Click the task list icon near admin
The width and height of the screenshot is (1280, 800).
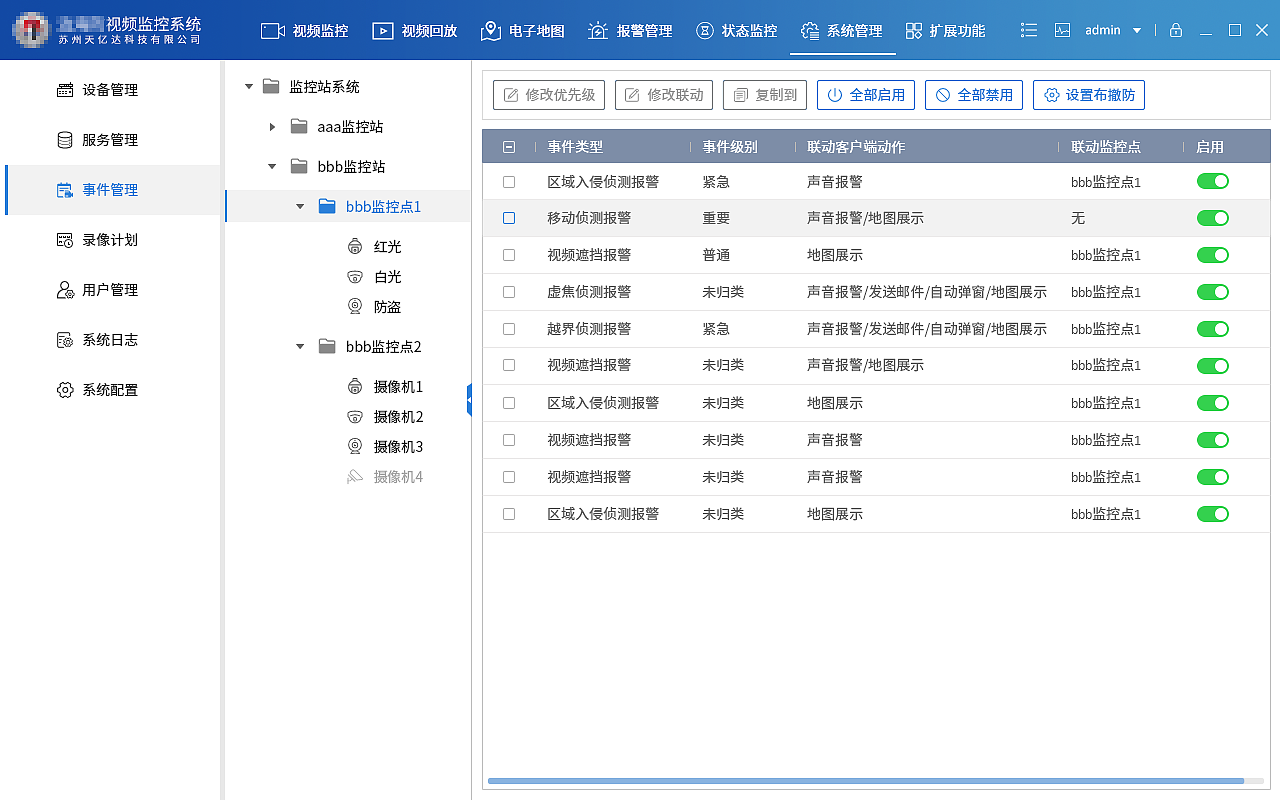[1028, 30]
